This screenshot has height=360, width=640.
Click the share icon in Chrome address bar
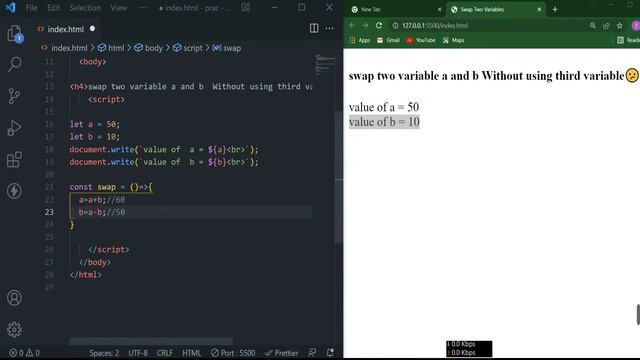(606, 25)
